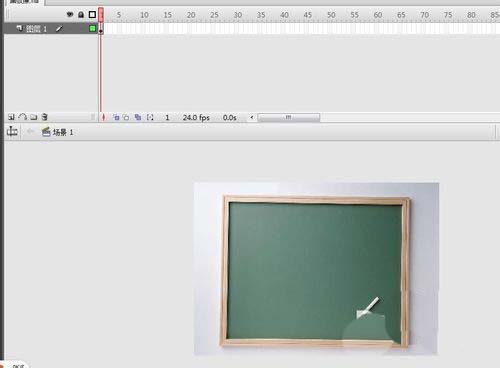Click the Delete Layer trash icon

[x=44, y=117]
